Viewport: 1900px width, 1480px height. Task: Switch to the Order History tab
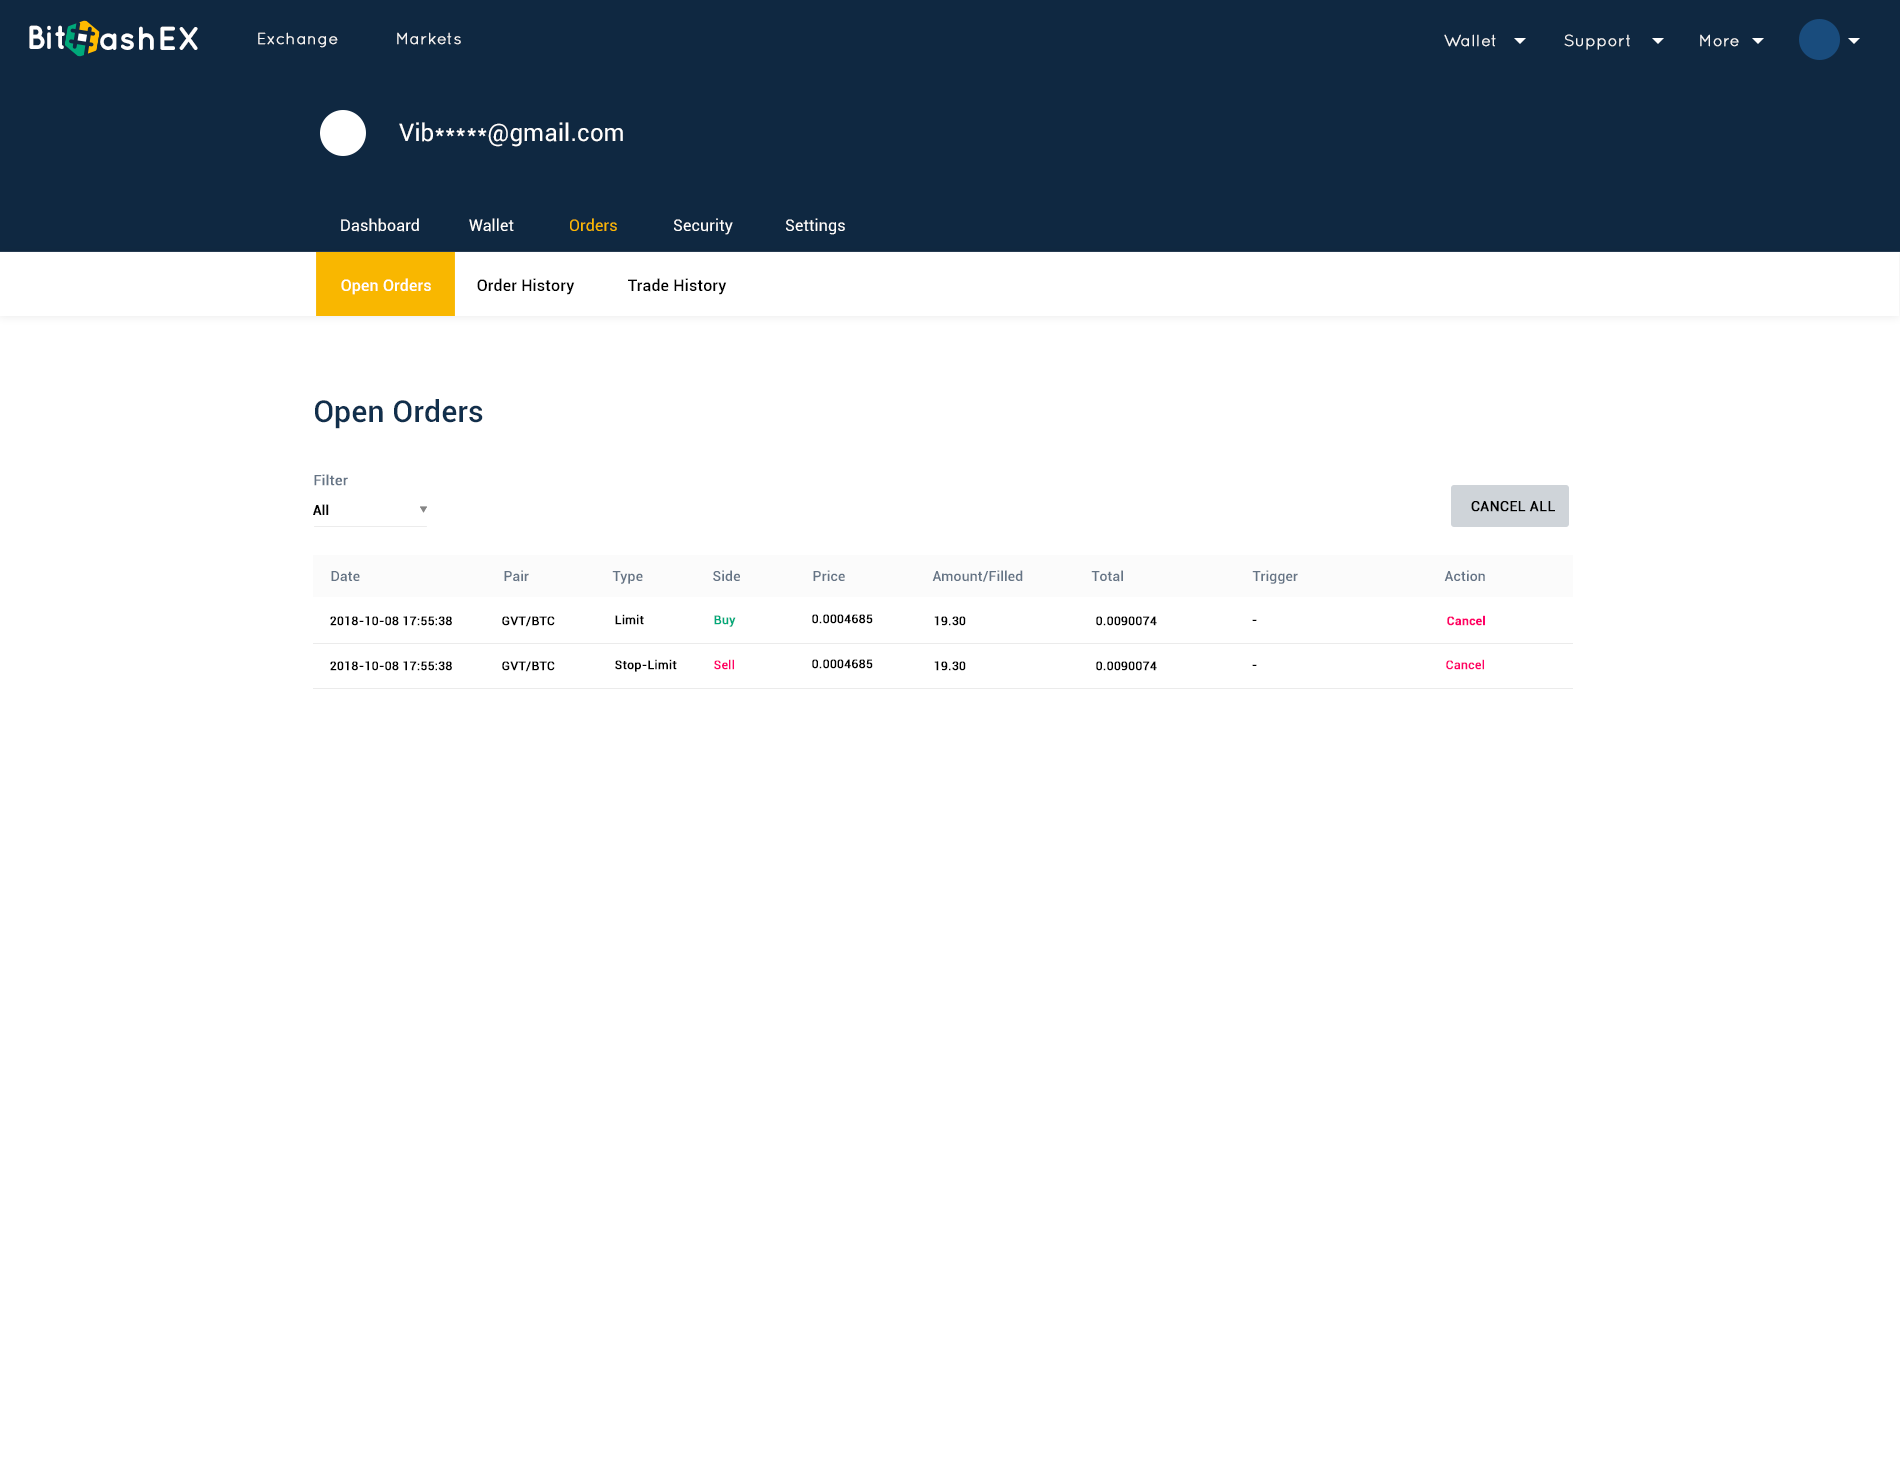(x=525, y=286)
